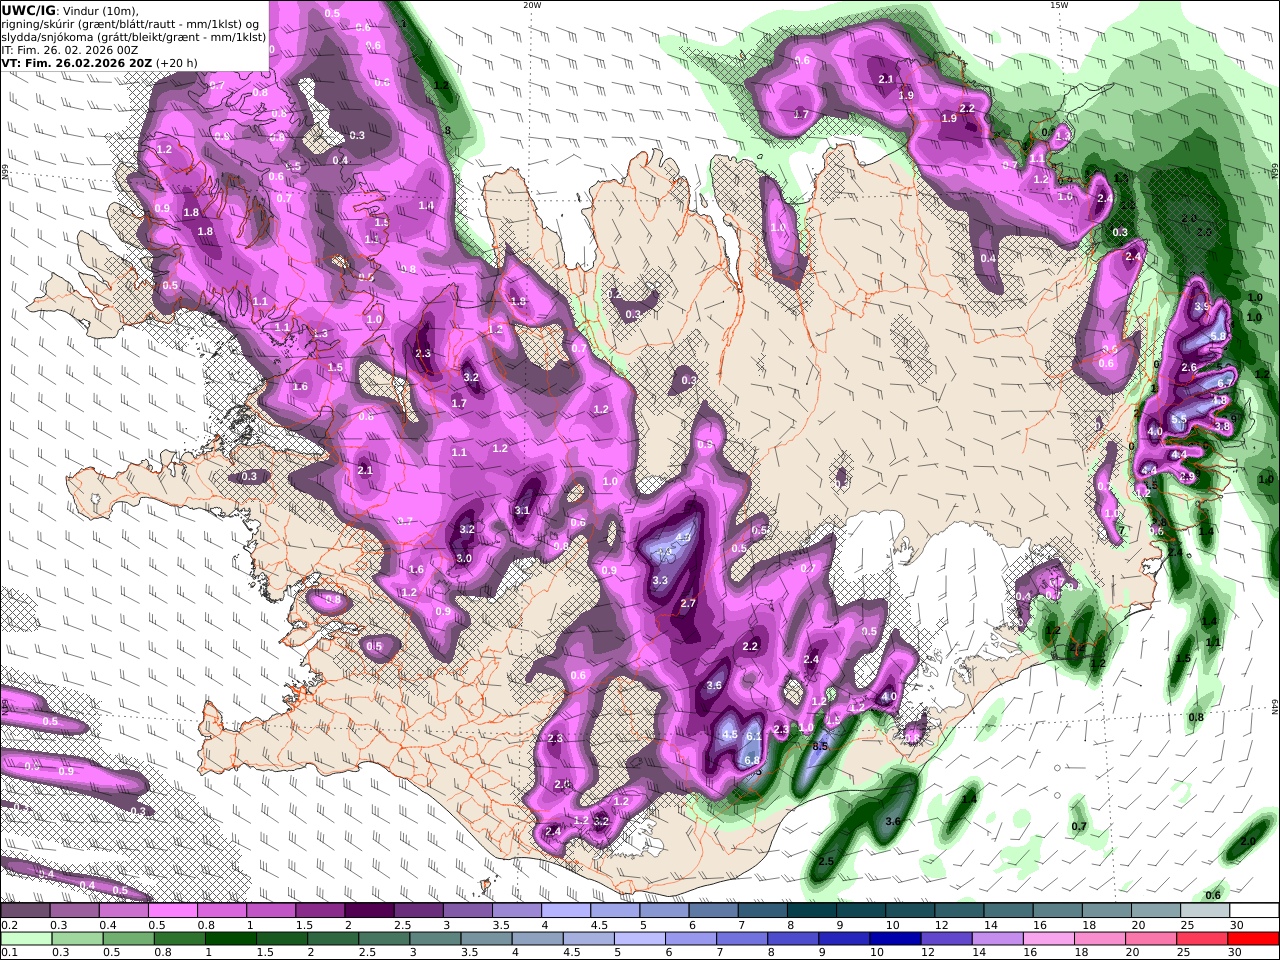
Task: Pick upper legend swatch starting at 1
Action: [270, 911]
